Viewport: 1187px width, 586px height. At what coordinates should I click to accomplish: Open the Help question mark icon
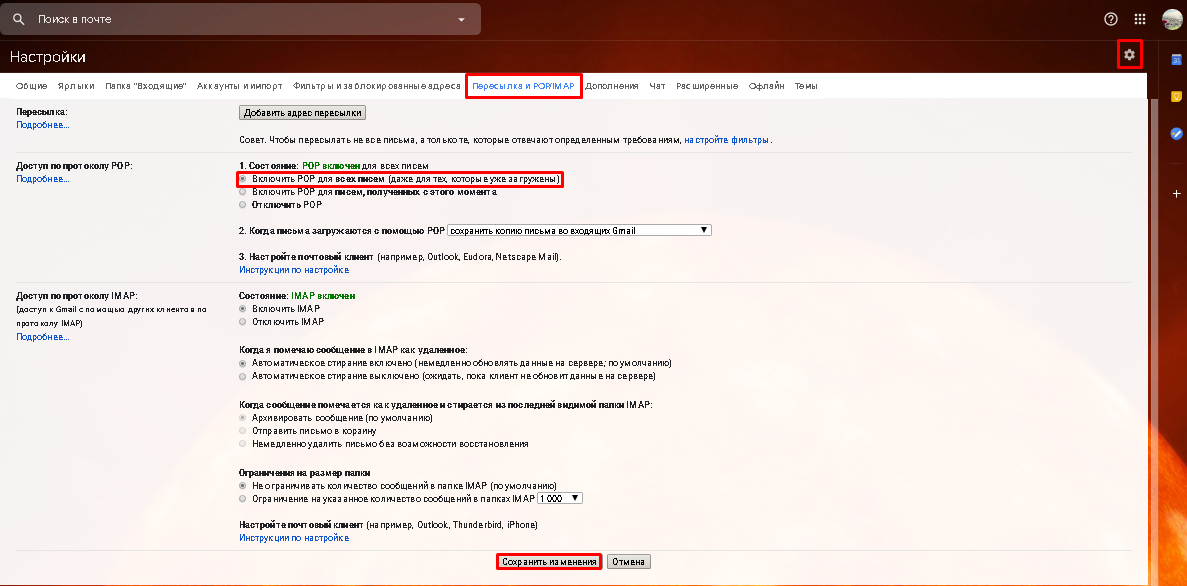click(x=1111, y=19)
